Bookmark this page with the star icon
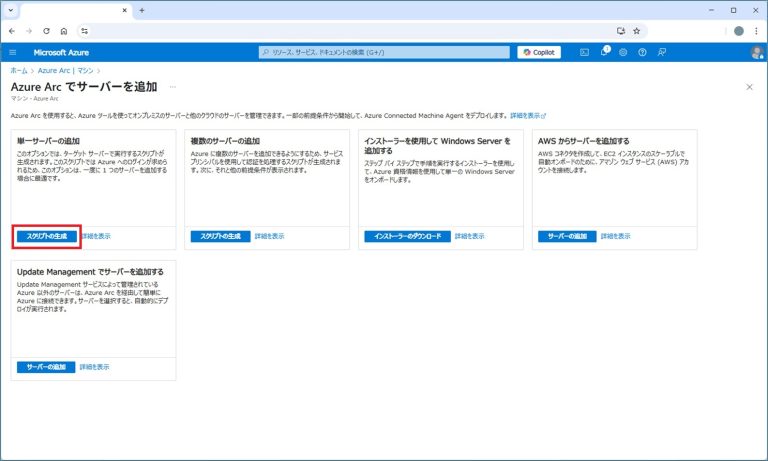This screenshot has width=768, height=461. 636,31
